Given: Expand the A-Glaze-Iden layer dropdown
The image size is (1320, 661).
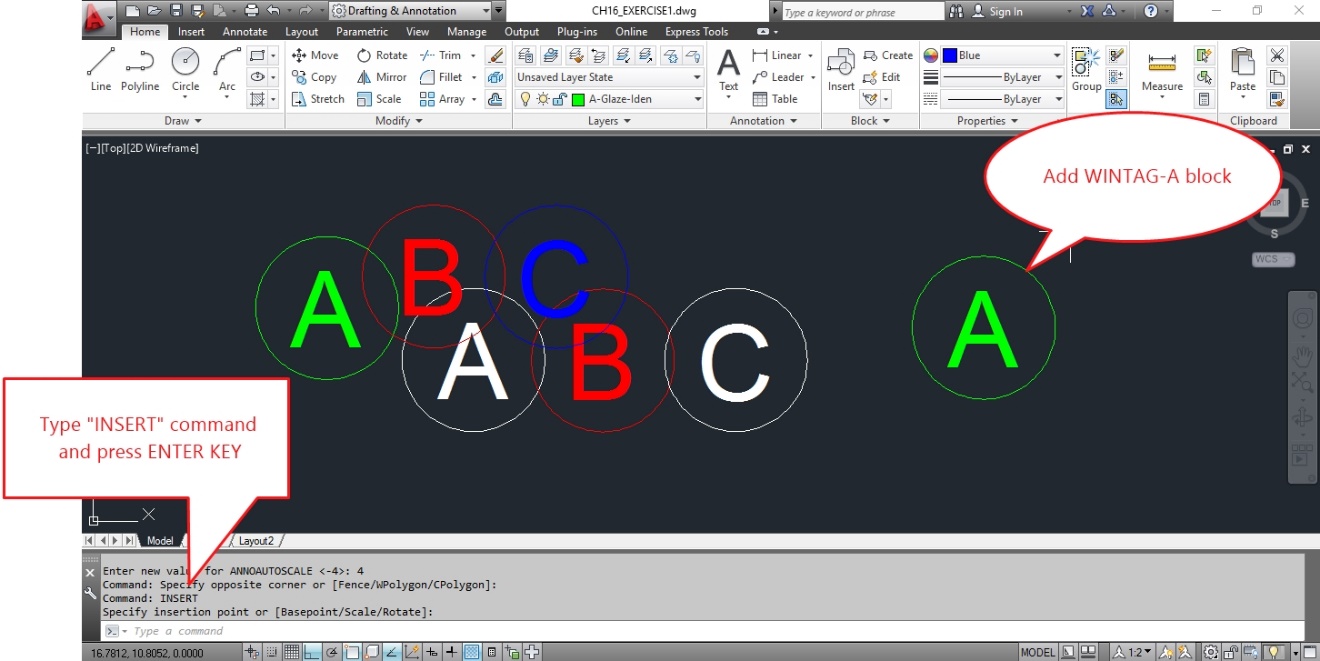Looking at the screenshot, I should (x=696, y=98).
